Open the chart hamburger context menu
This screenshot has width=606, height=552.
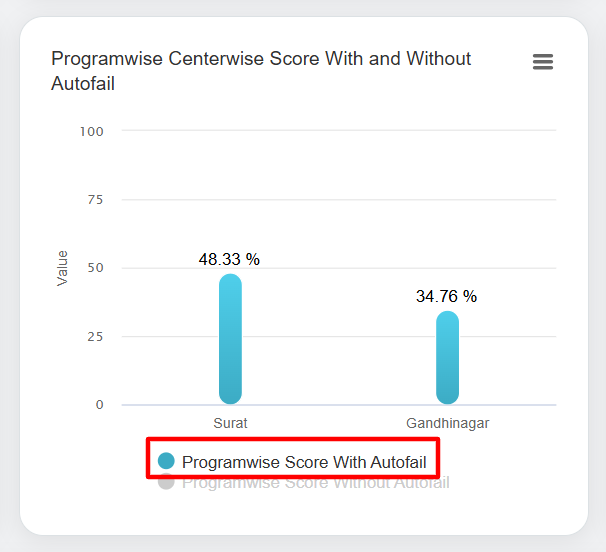point(543,62)
